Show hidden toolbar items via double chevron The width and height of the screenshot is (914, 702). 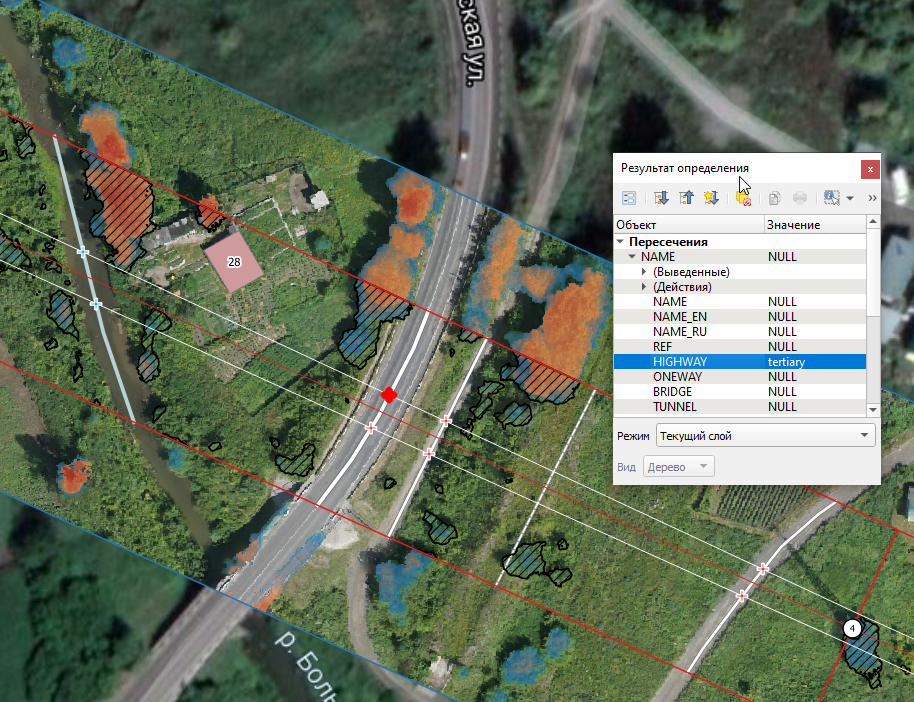click(872, 198)
